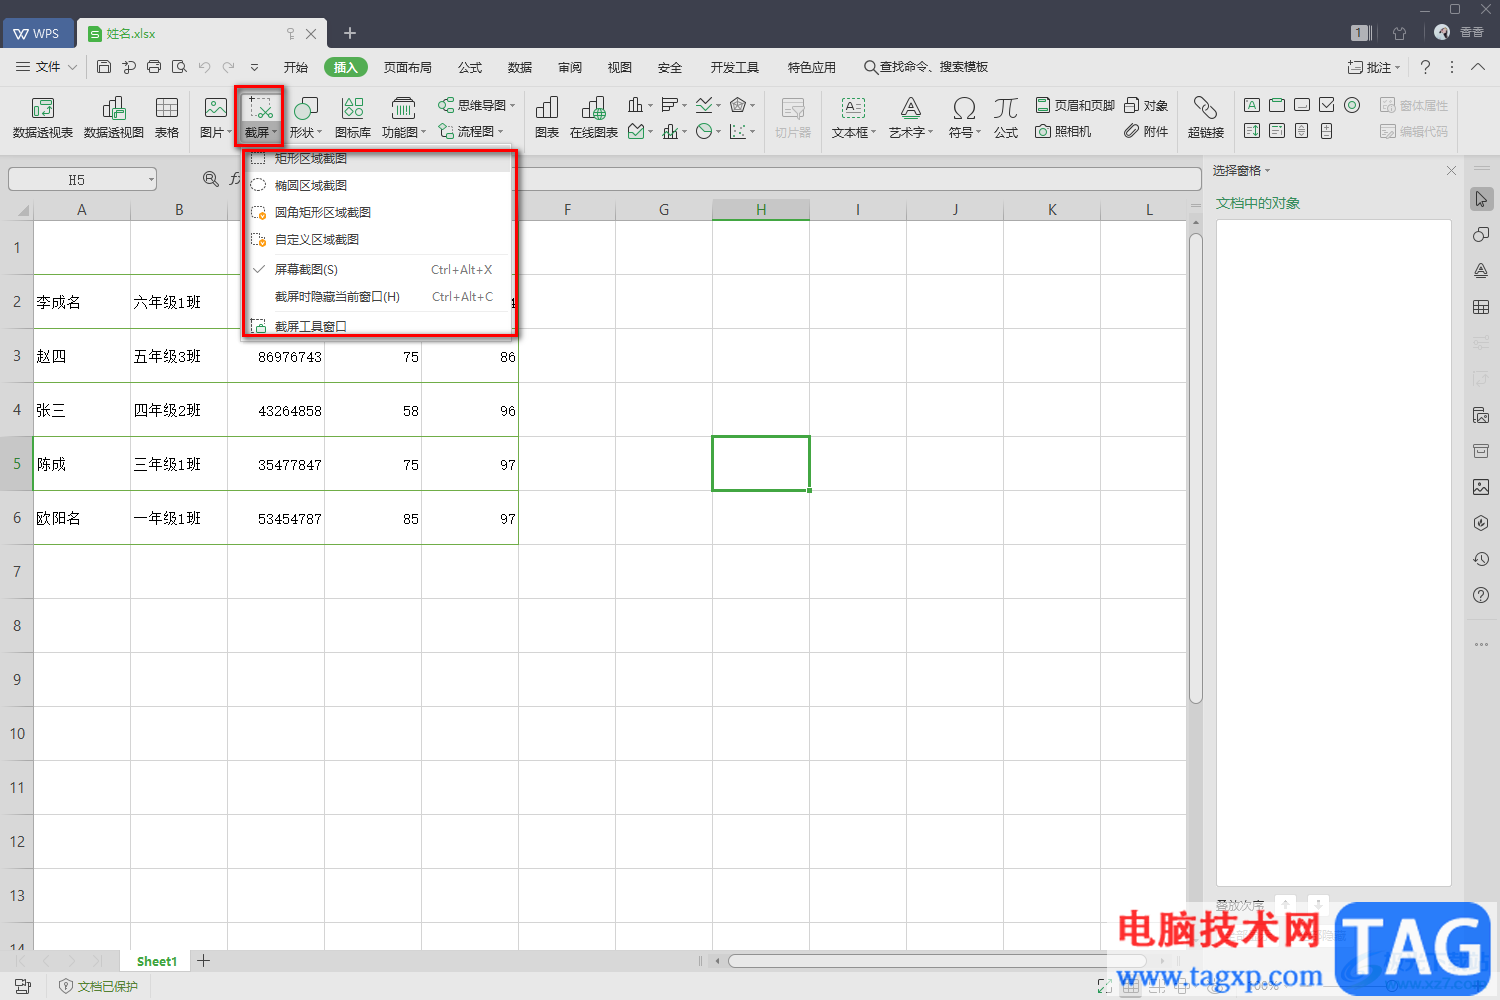
Task: Switch to the 开始 ribbon tab
Action: pyautogui.click(x=296, y=67)
